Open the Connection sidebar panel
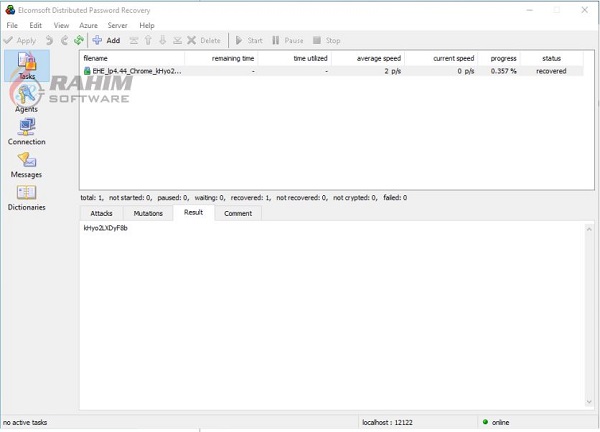 click(26, 132)
